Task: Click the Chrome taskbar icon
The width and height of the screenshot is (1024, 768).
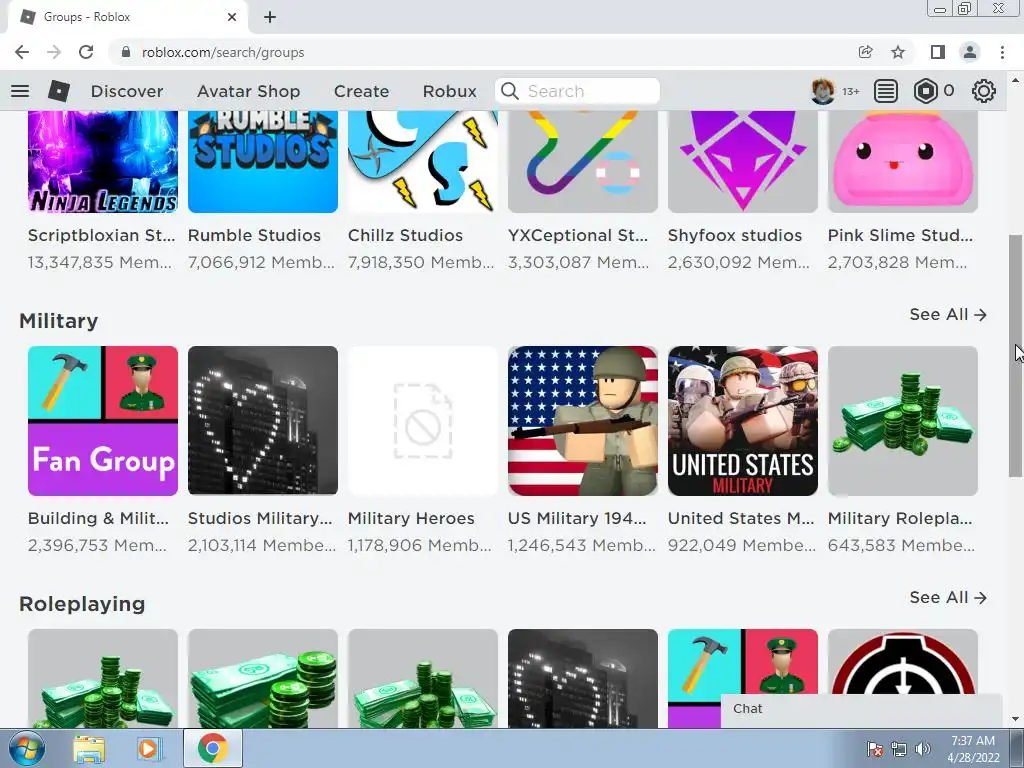Action: (x=212, y=748)
